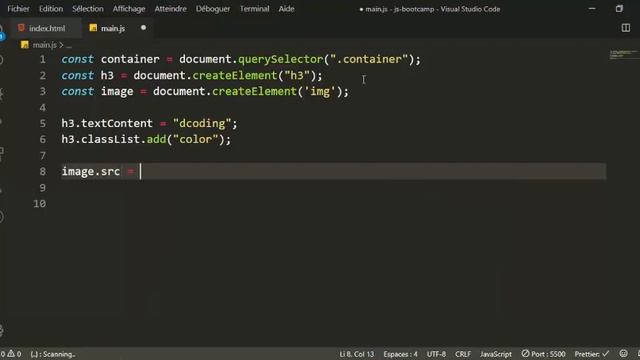
Task: Select language mode JavaScript
Action: point(496,354)
